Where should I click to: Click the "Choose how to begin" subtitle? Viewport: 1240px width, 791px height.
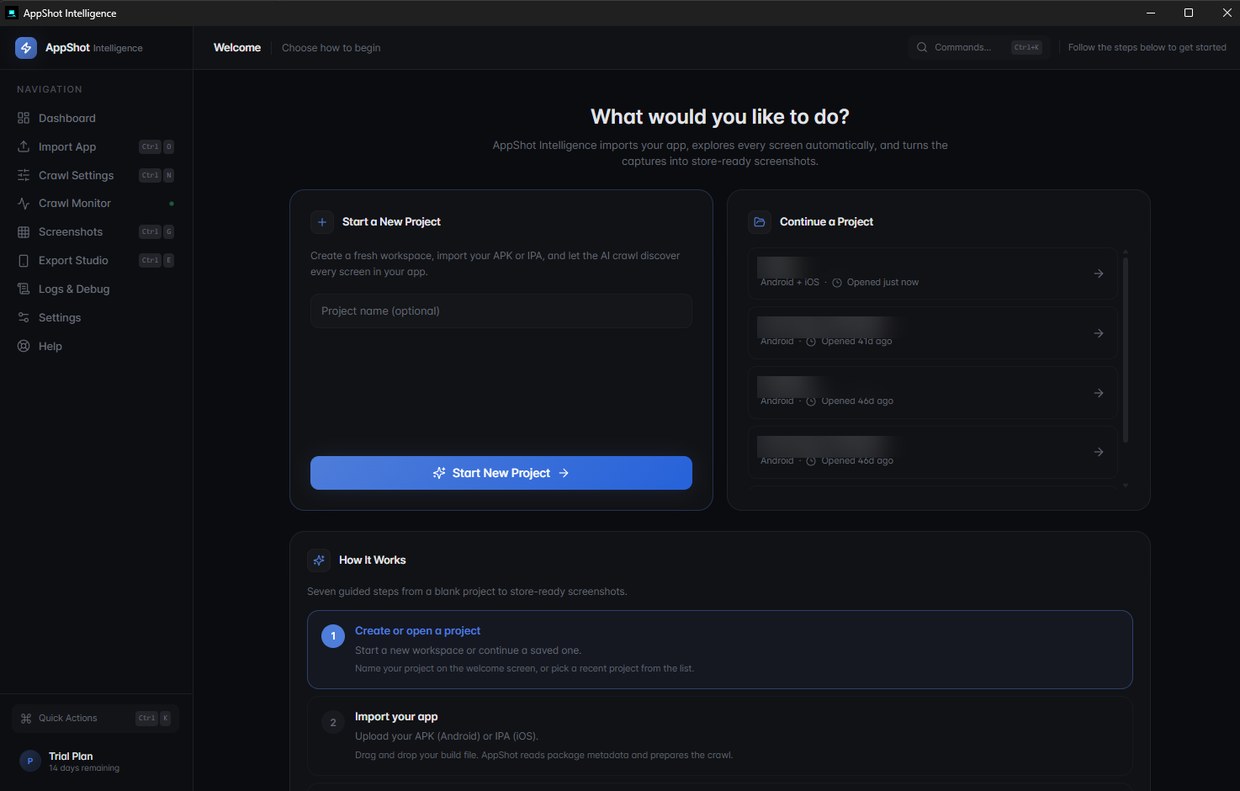(331, 48)
